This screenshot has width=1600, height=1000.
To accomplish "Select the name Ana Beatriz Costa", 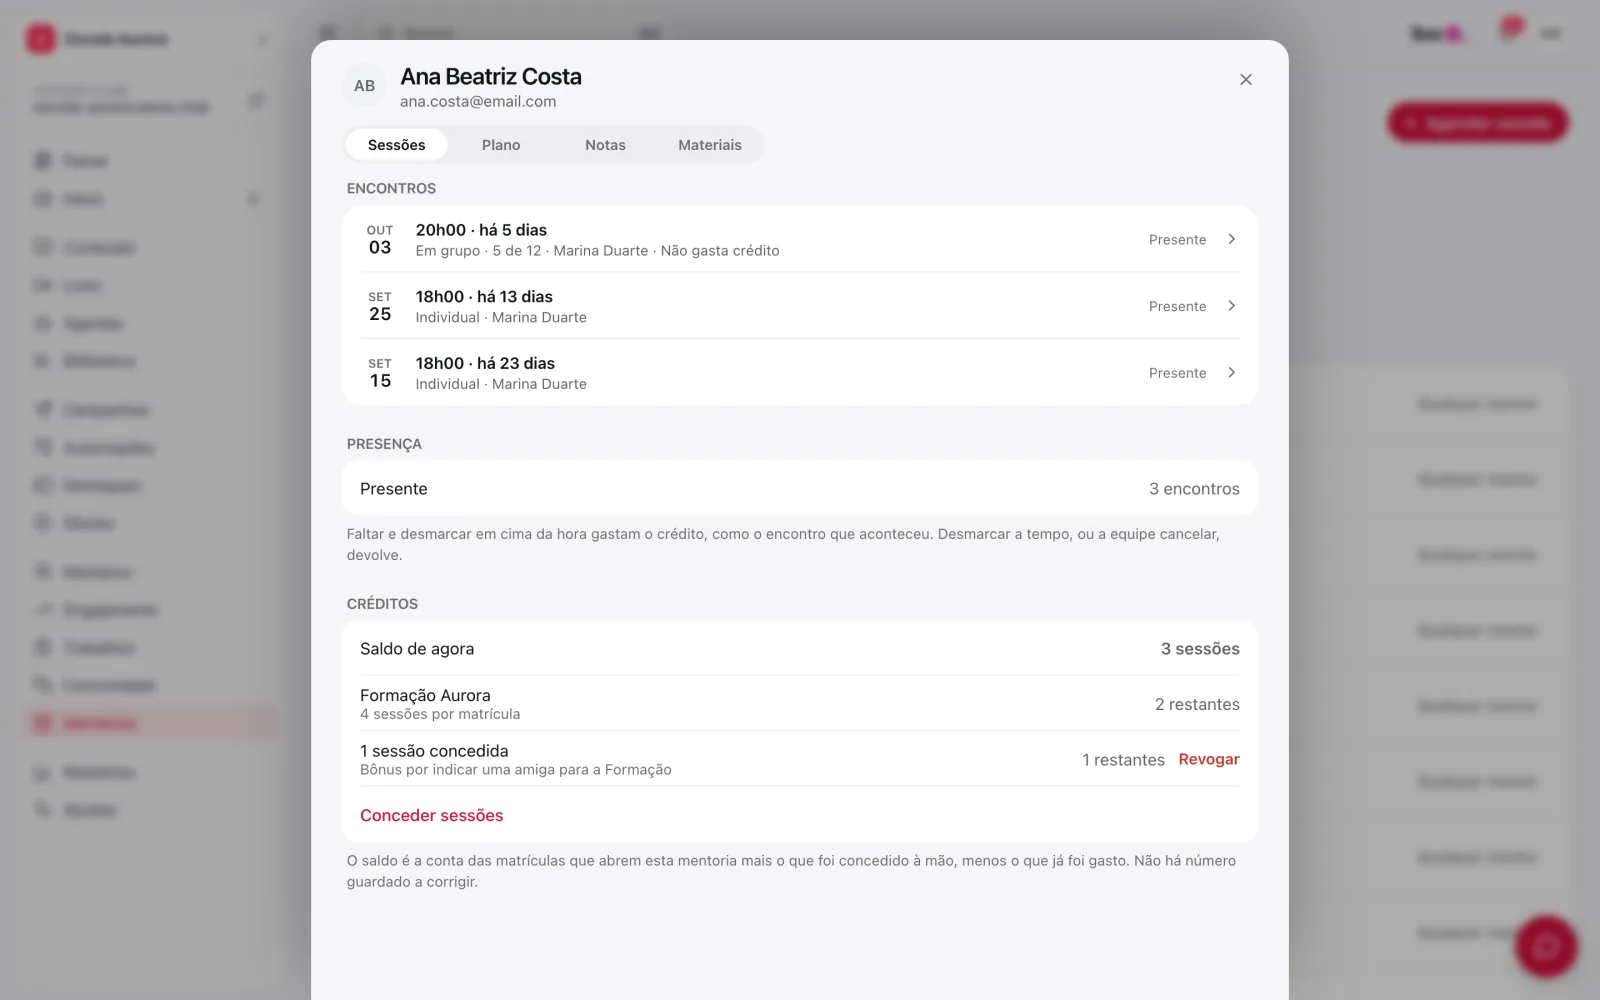I will (491, 77).
